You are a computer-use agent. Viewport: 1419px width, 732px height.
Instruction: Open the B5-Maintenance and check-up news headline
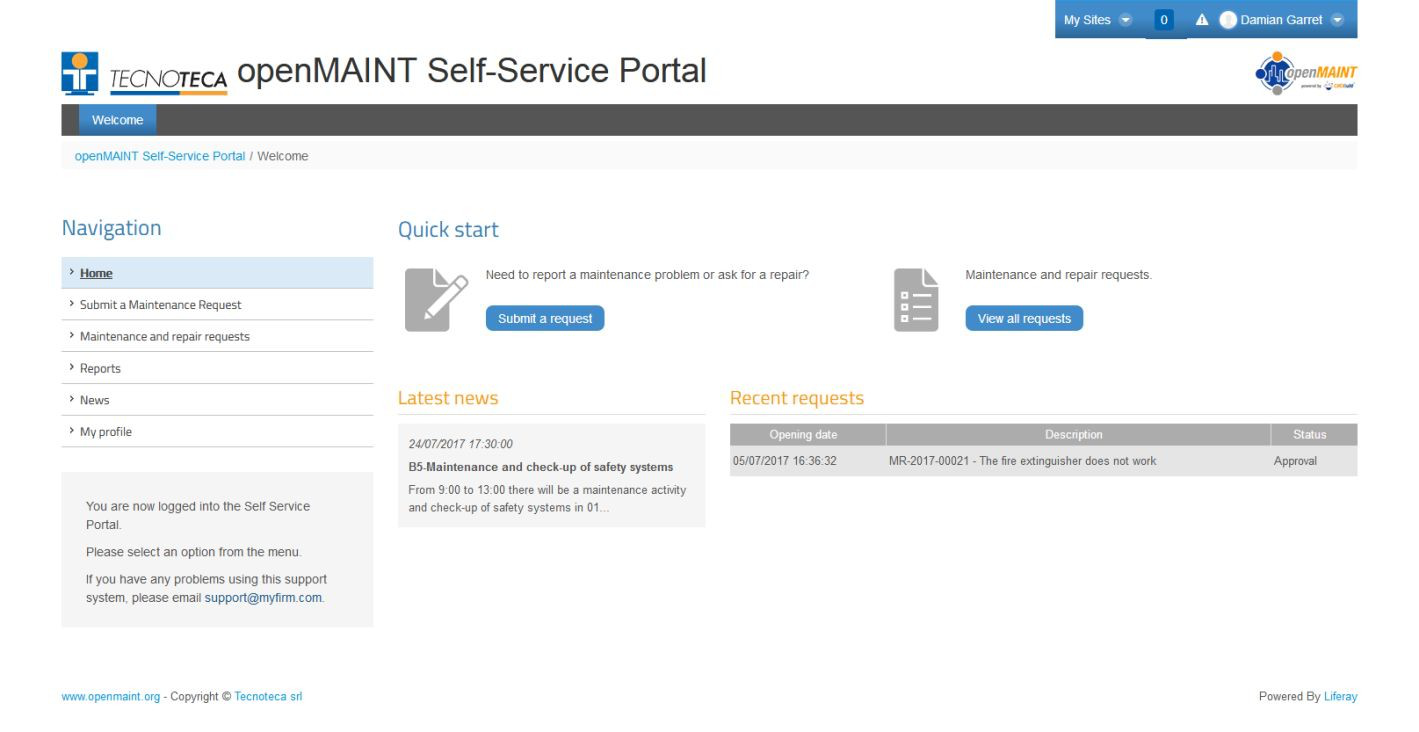click(x=540, y=467)
